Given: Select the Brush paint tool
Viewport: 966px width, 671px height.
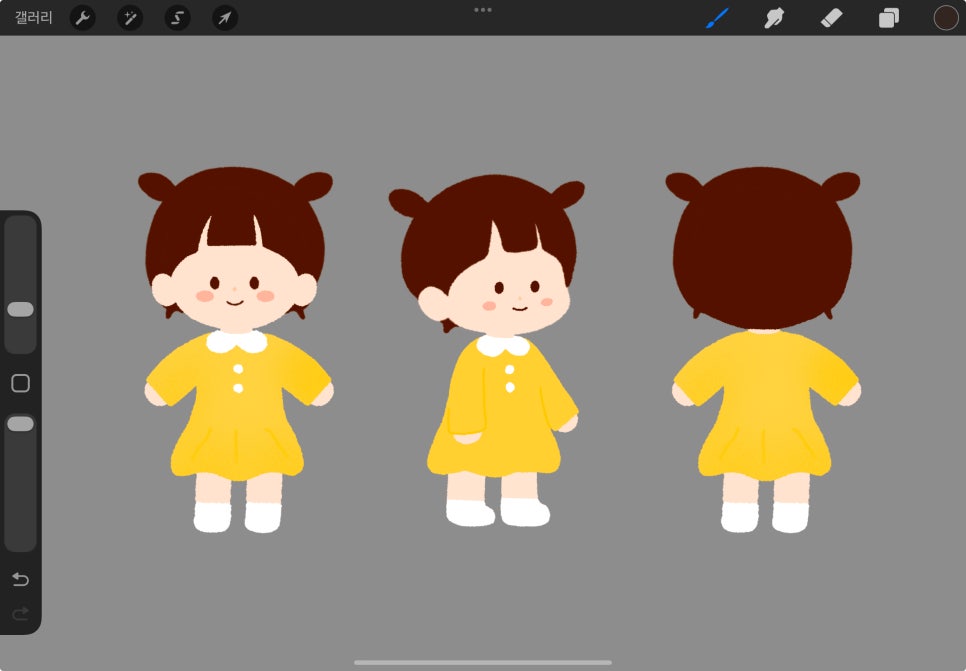Looking at the screenshot, I should tap(717, 18).
